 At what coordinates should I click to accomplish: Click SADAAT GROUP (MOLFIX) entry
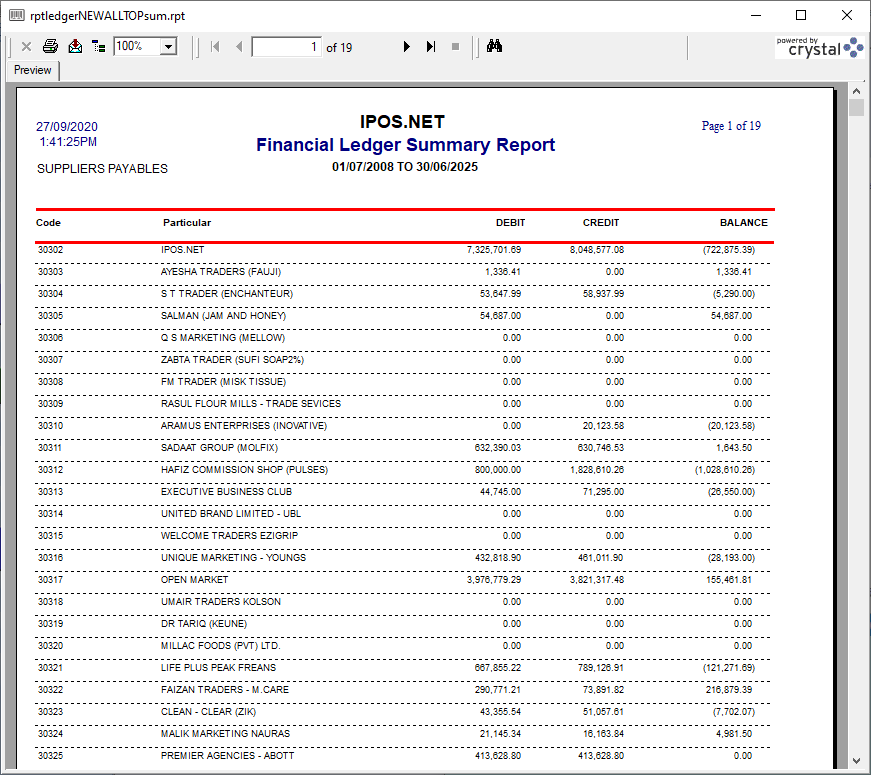pos(219,448)
